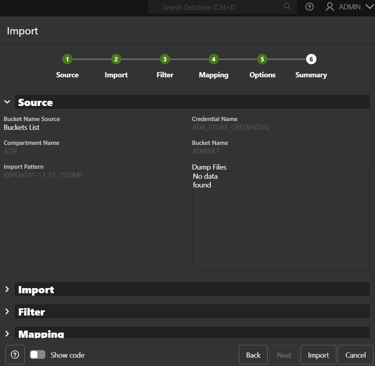Open the ADMIN account dropdown arrow

click(369, 7)
